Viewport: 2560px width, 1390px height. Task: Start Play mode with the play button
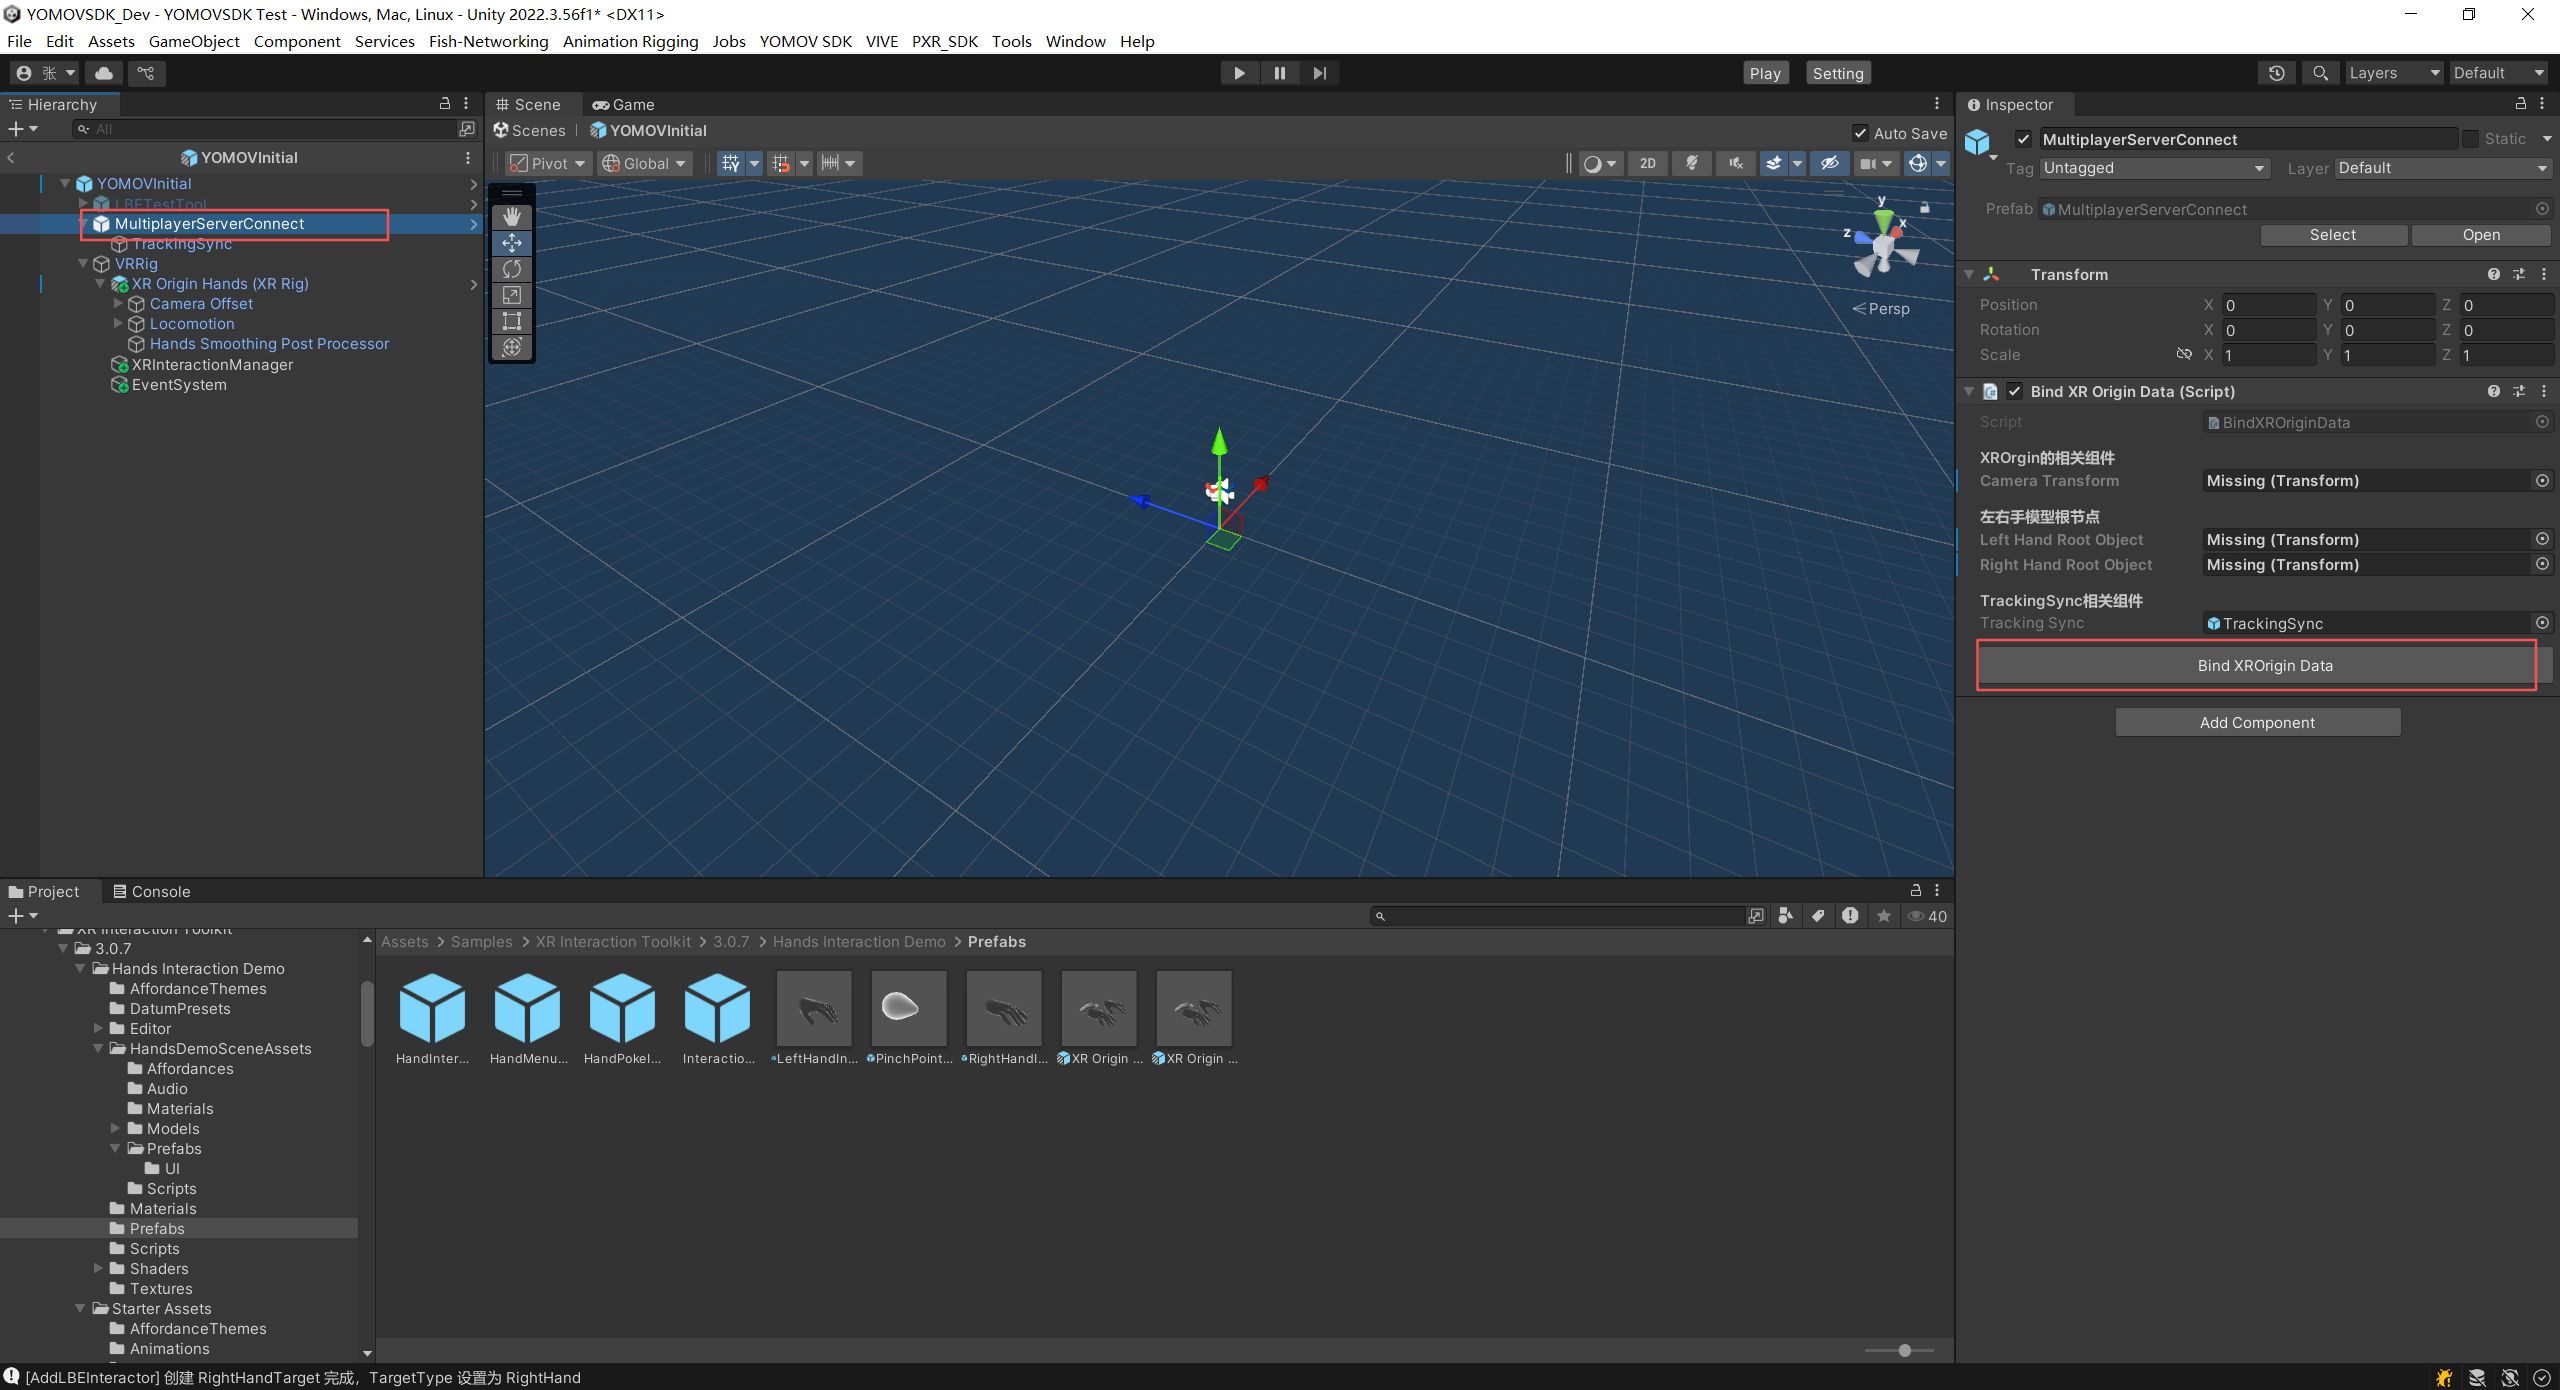pos(1239,73)
